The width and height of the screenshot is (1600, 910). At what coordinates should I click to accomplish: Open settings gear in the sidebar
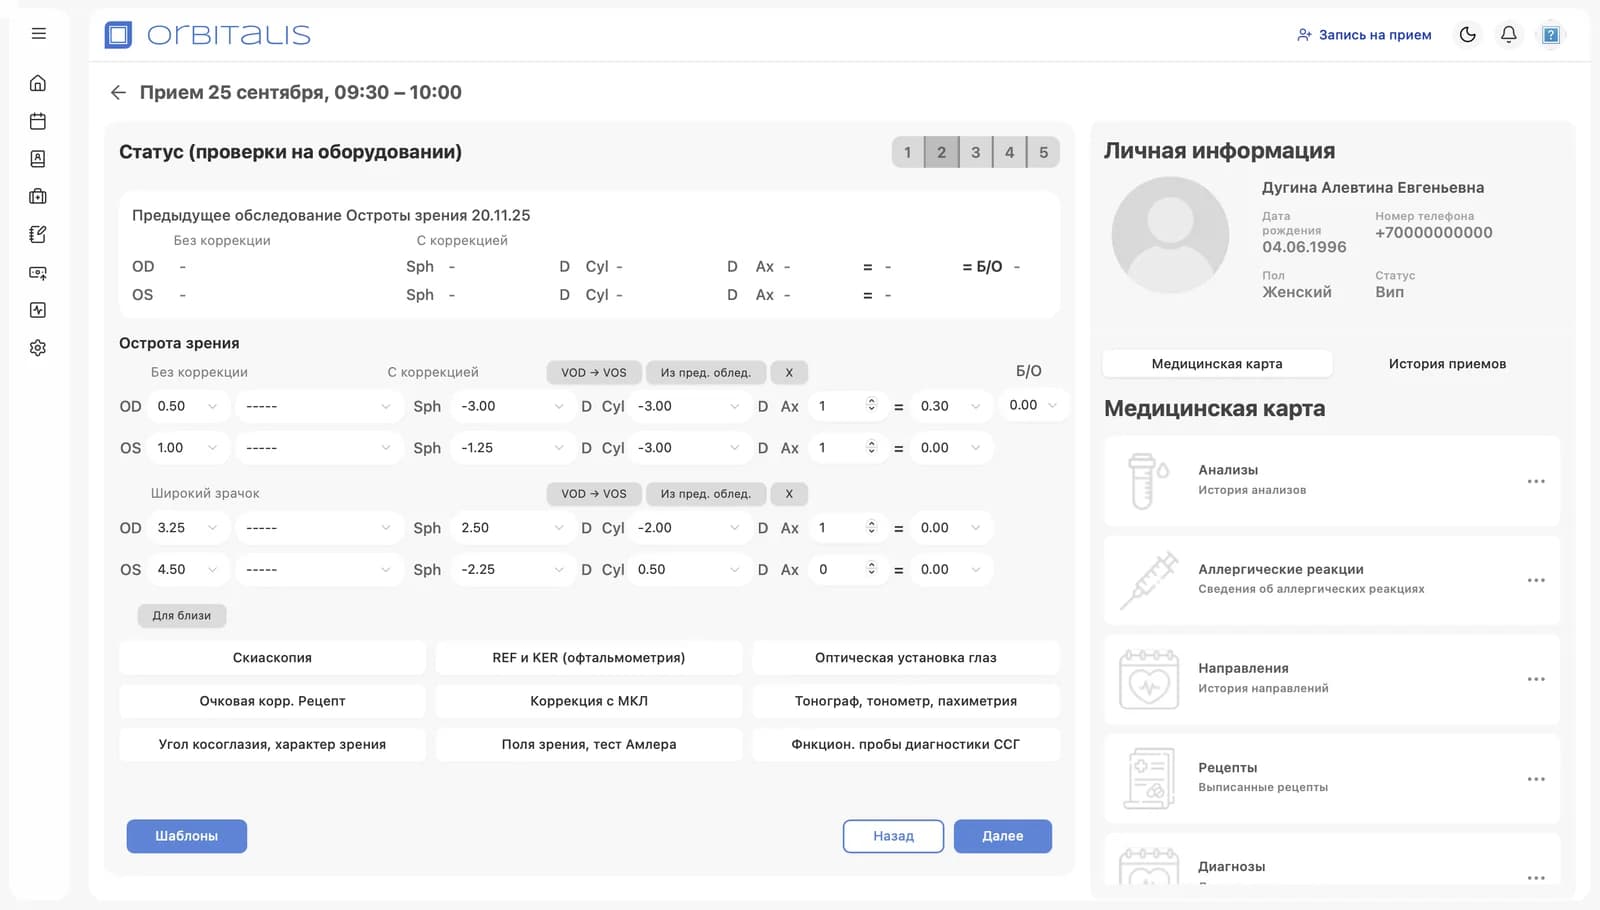click(x=38, y=348)
